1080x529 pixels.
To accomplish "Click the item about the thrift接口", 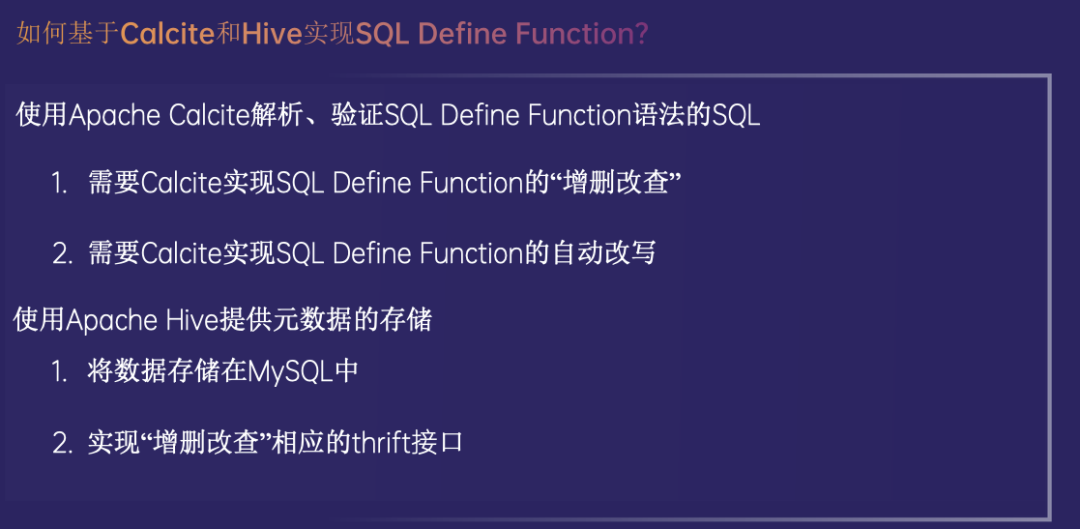I will pos(275,443).
